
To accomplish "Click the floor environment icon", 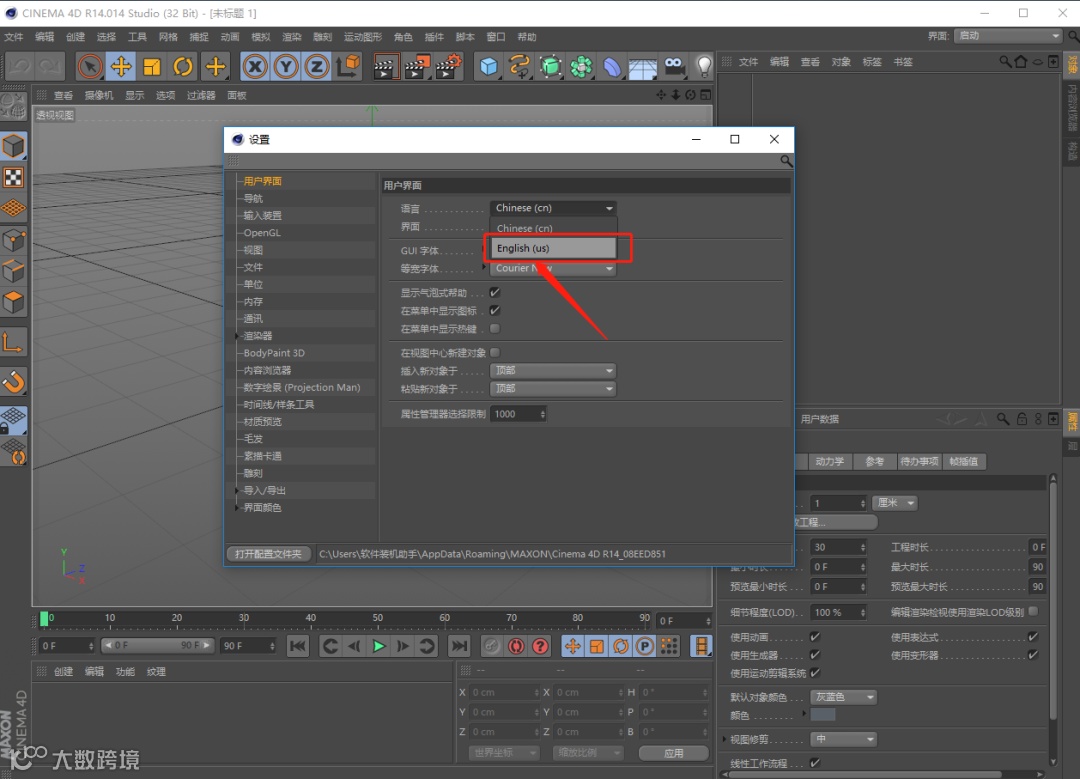I will pyautogui.click(x=642, y=68).
